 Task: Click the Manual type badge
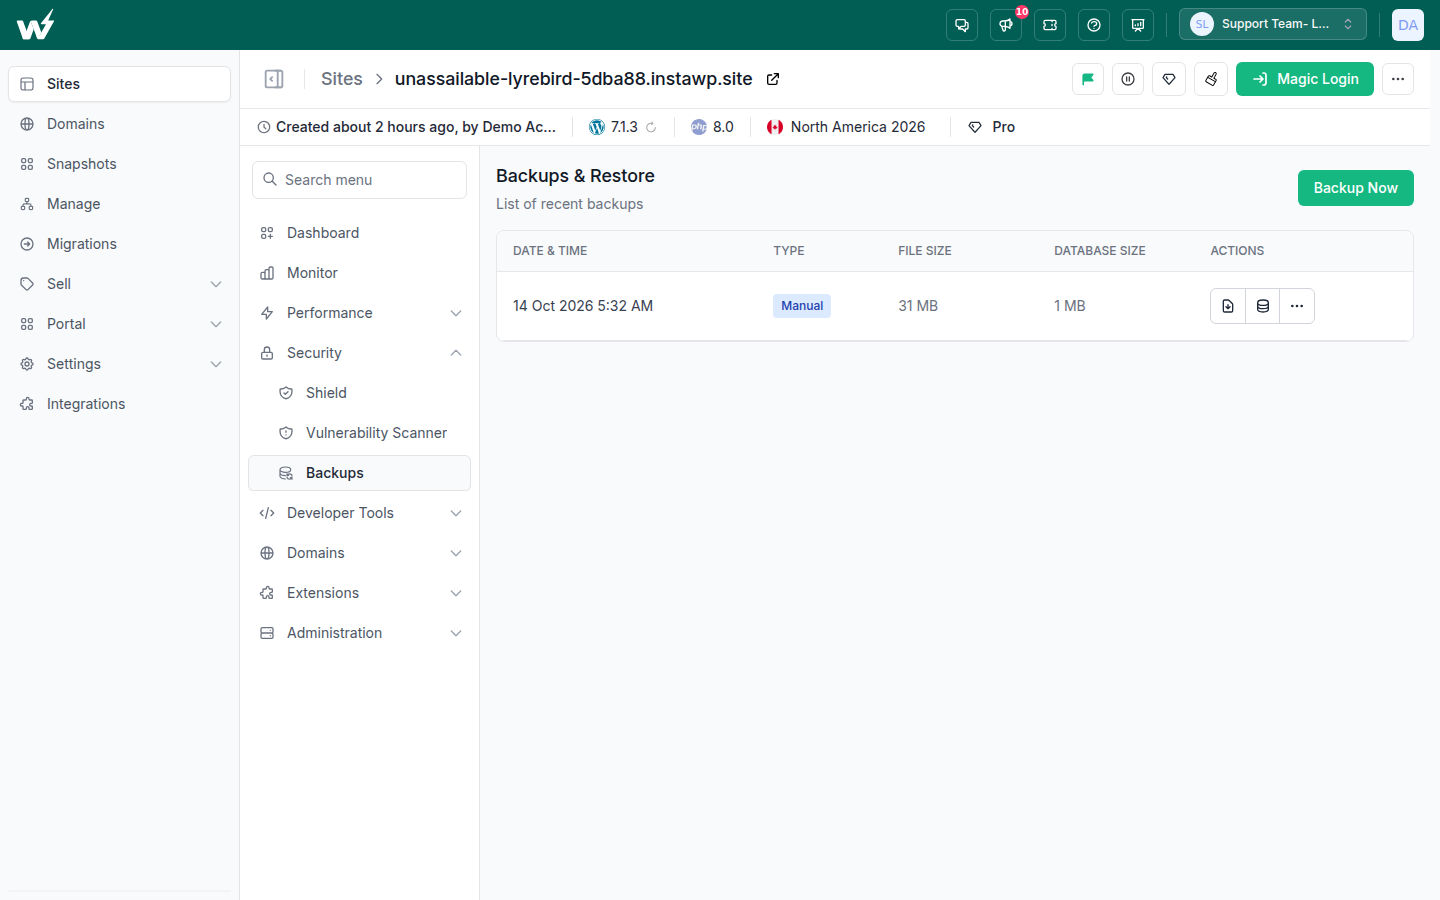click(x=802, y=306)
